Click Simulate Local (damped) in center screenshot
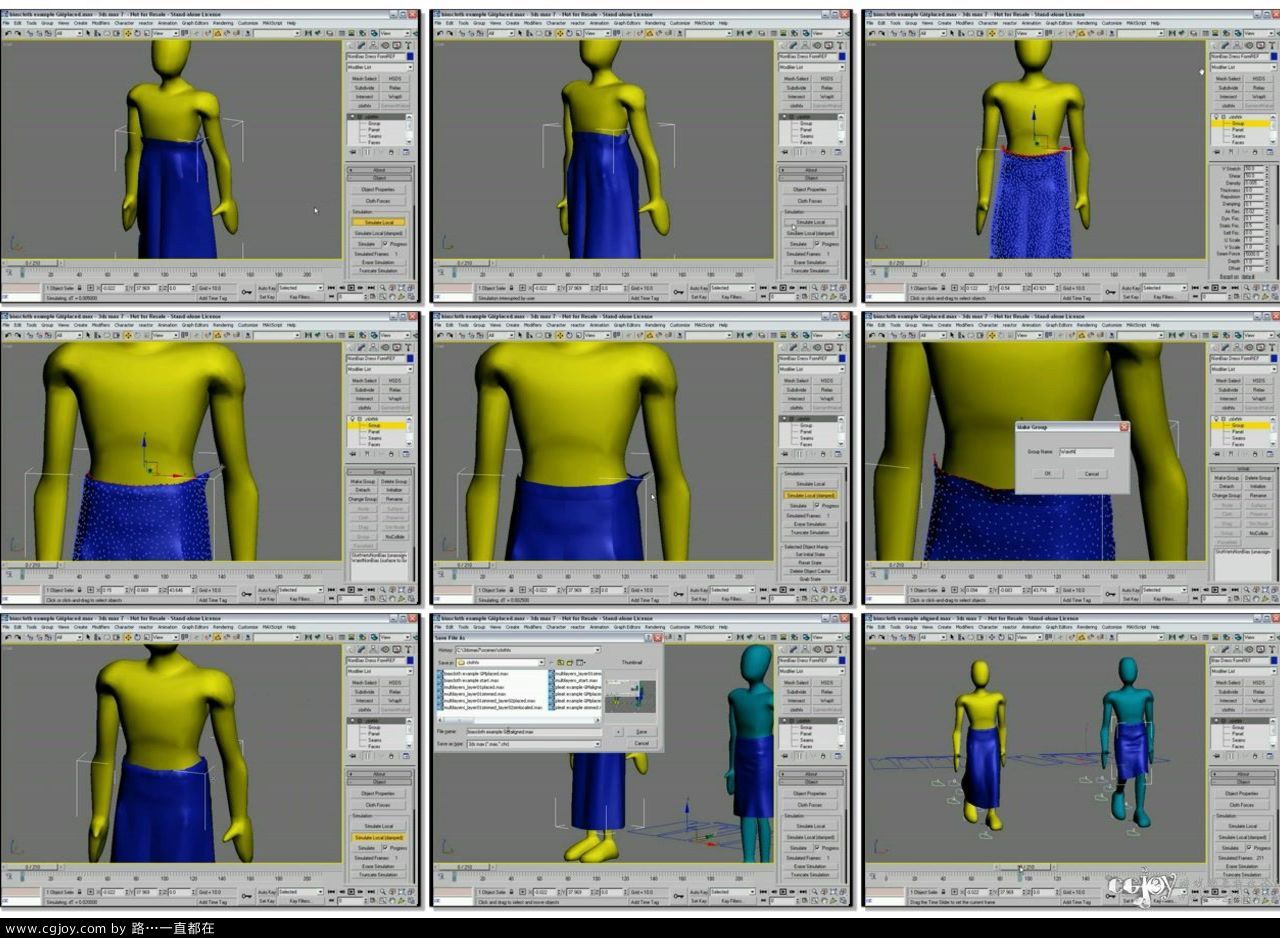 pos(810,495)
